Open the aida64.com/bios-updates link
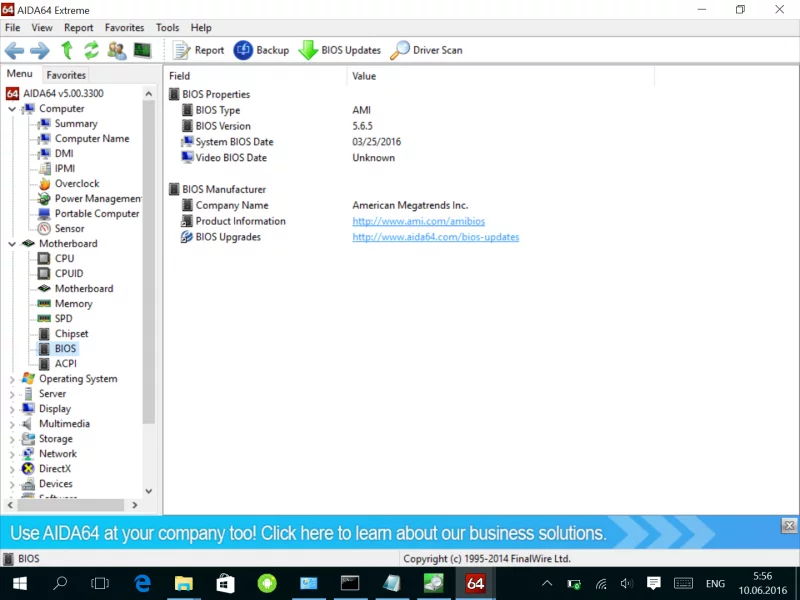Image resolution: width=800 pixels, height=600 pixels. pos(435,237)
